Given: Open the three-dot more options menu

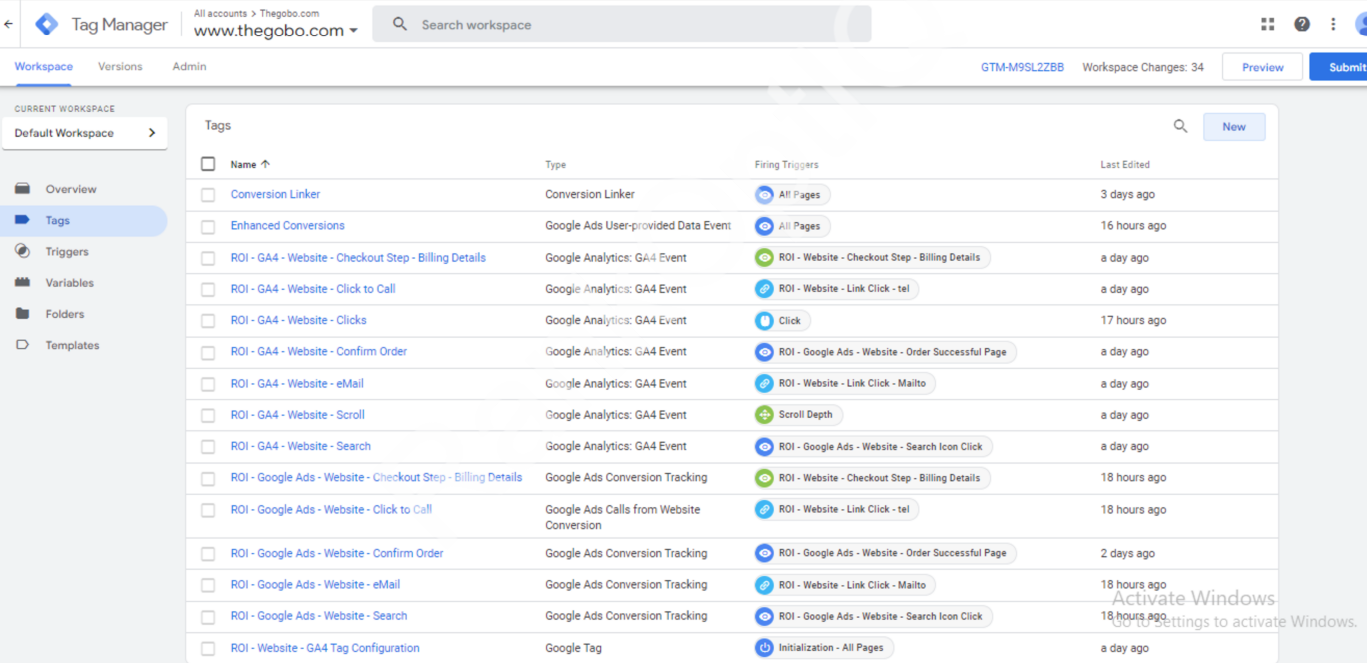Looking at the screenshot, I should point(1333,24).
